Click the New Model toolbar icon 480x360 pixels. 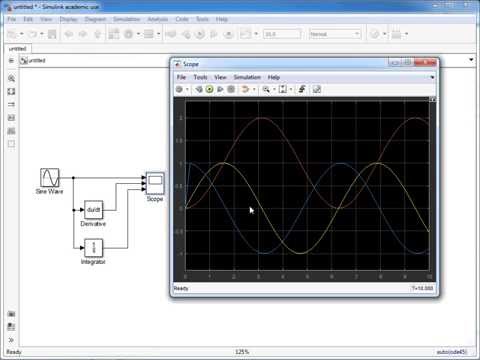click(x=12, y=34)
